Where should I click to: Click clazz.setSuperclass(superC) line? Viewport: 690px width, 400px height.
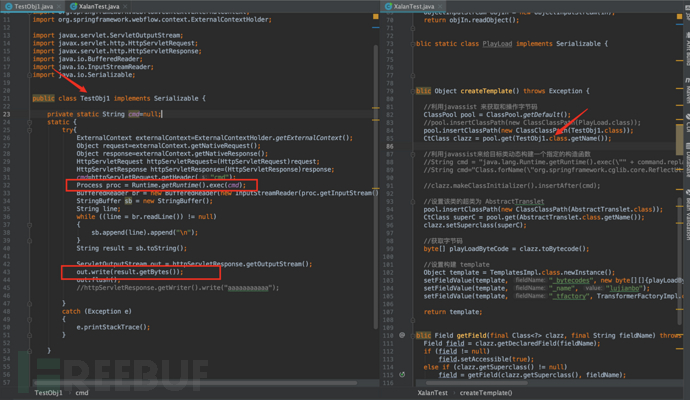475,225
